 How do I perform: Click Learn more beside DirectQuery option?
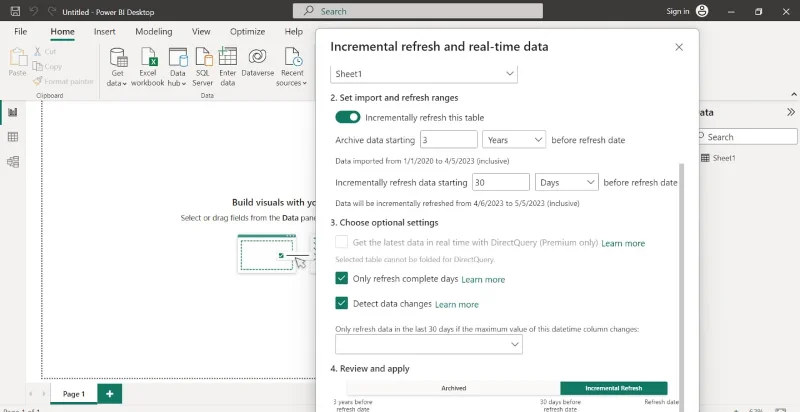(623, 244)
